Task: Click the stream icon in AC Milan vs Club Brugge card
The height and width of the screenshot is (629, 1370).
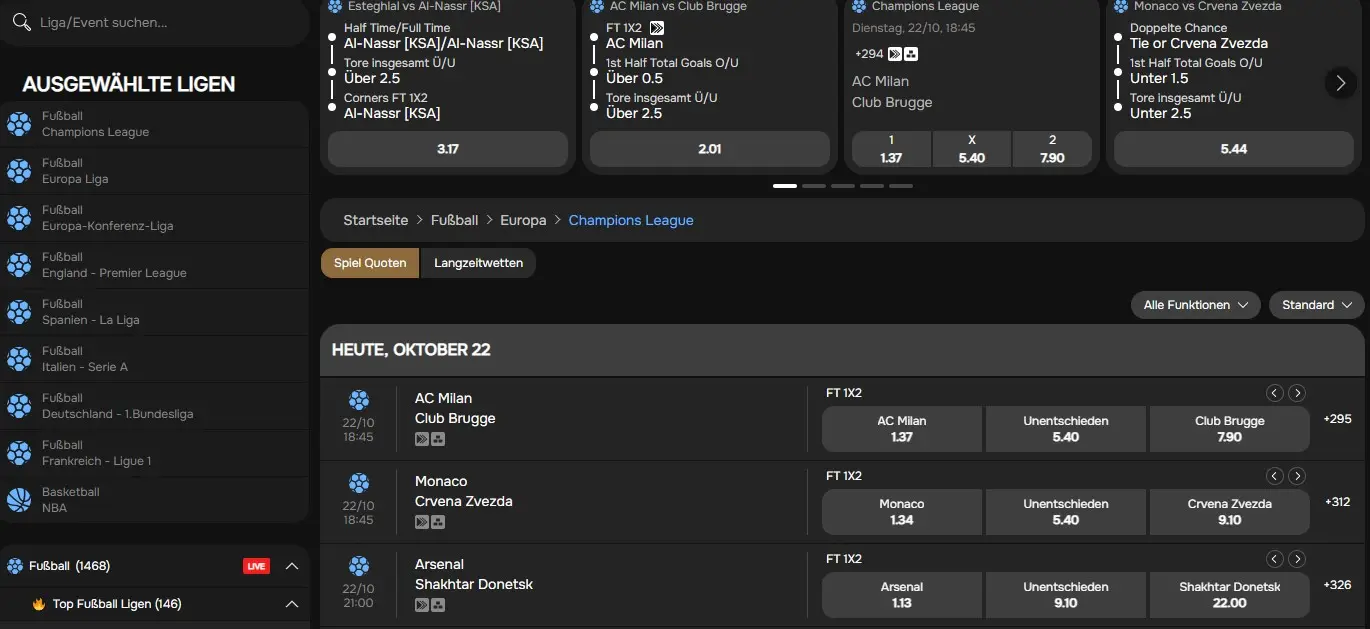Action: [657, 28]
